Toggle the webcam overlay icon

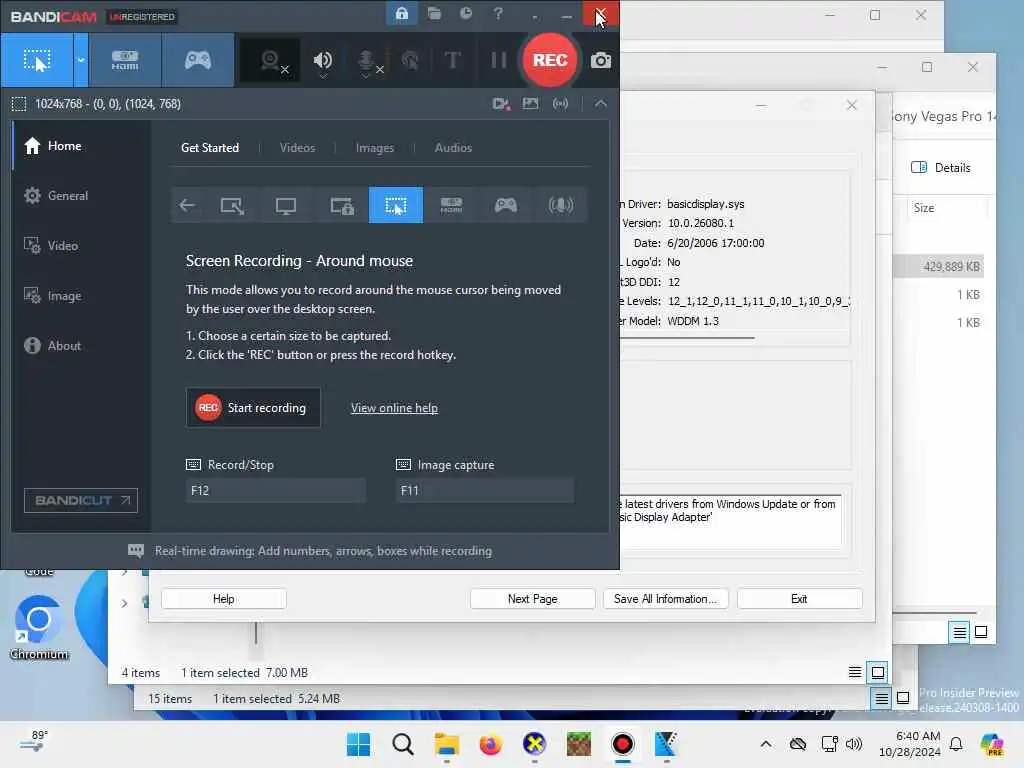270,61
